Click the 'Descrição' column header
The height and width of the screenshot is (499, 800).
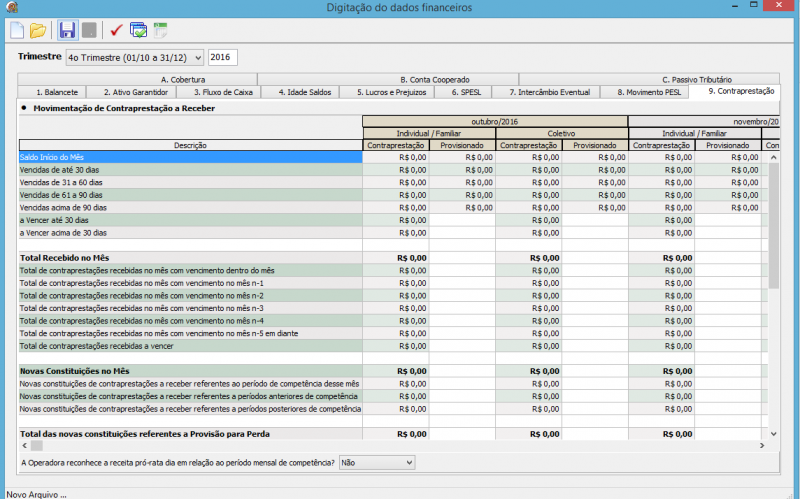tap(191, 145)
